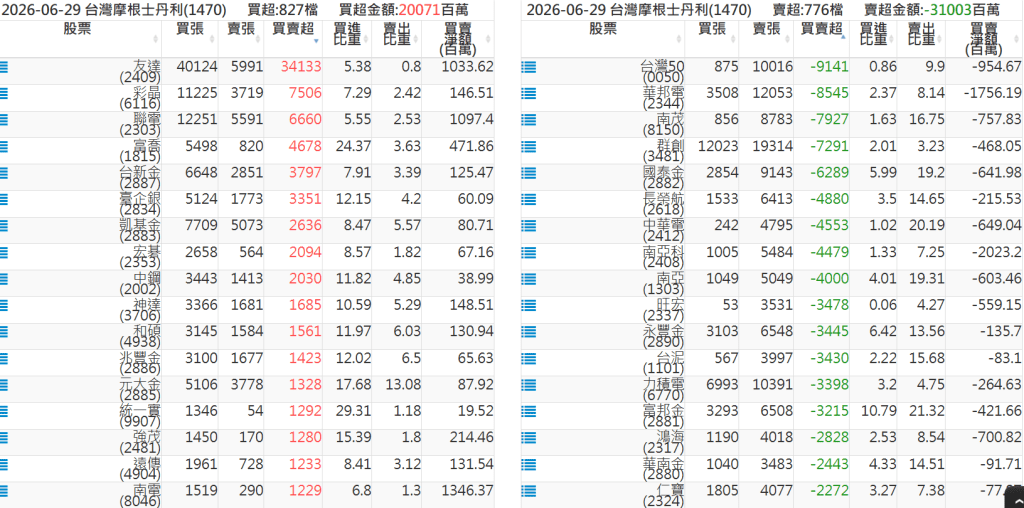The image size is (1024, 508).
Task: Sort right table by 買賣超 column
Action: (x=821, y=39)
